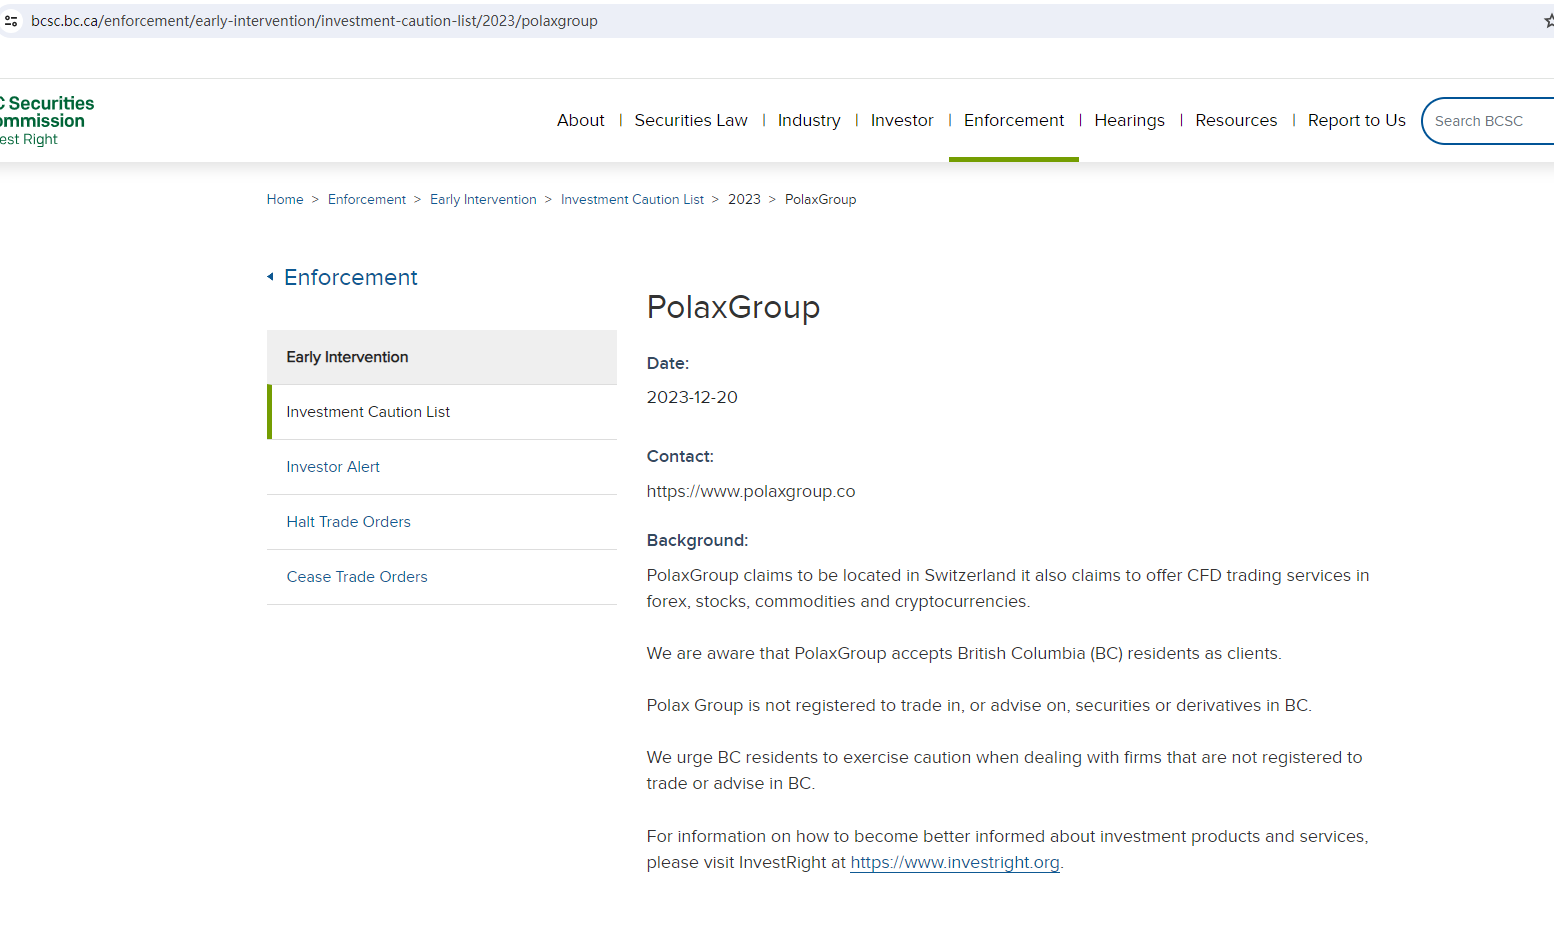Focus the Search BCSC field
Screen dimensions: 1554x927
coord(1490,121)
